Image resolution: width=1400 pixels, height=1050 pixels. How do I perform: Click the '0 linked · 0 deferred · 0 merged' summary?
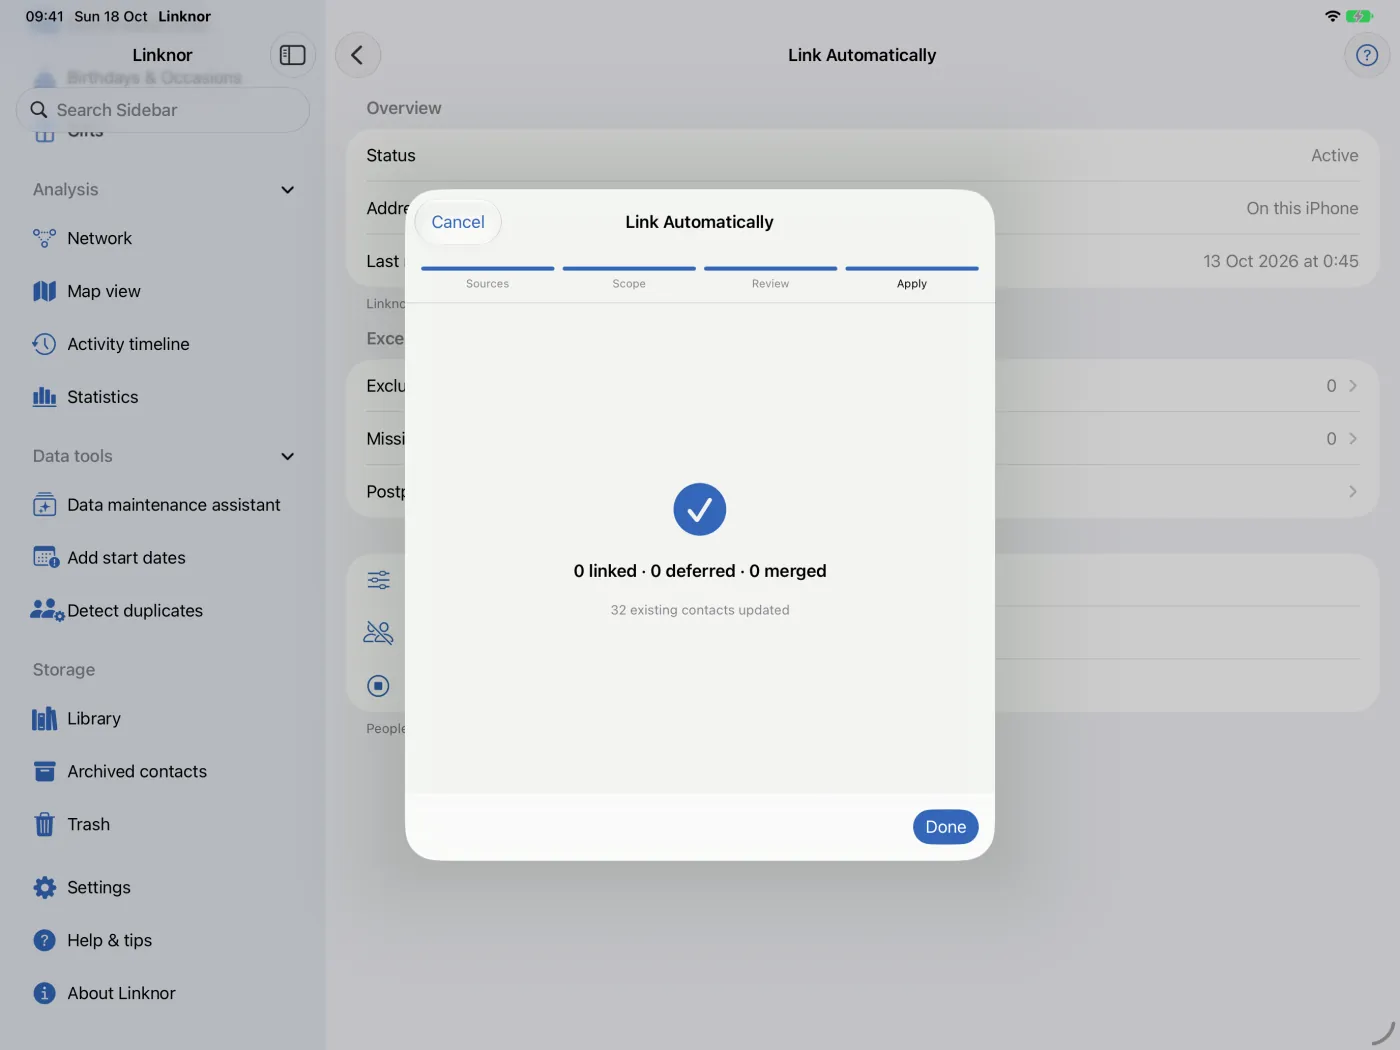tap(700, 571)
